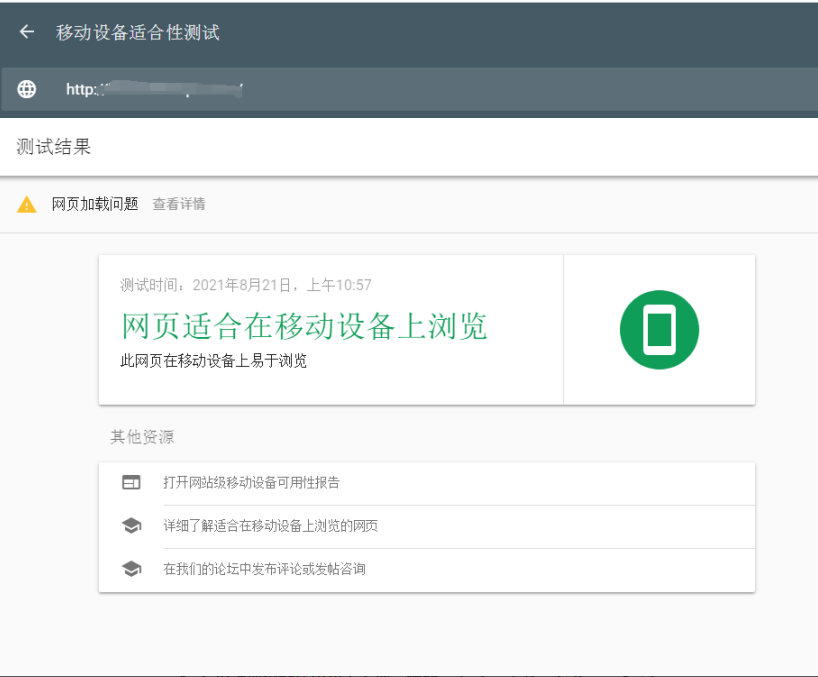Click the graduation cap icon beside the forum entry
This screenshot has width=818, height=677.
(133, 570)
